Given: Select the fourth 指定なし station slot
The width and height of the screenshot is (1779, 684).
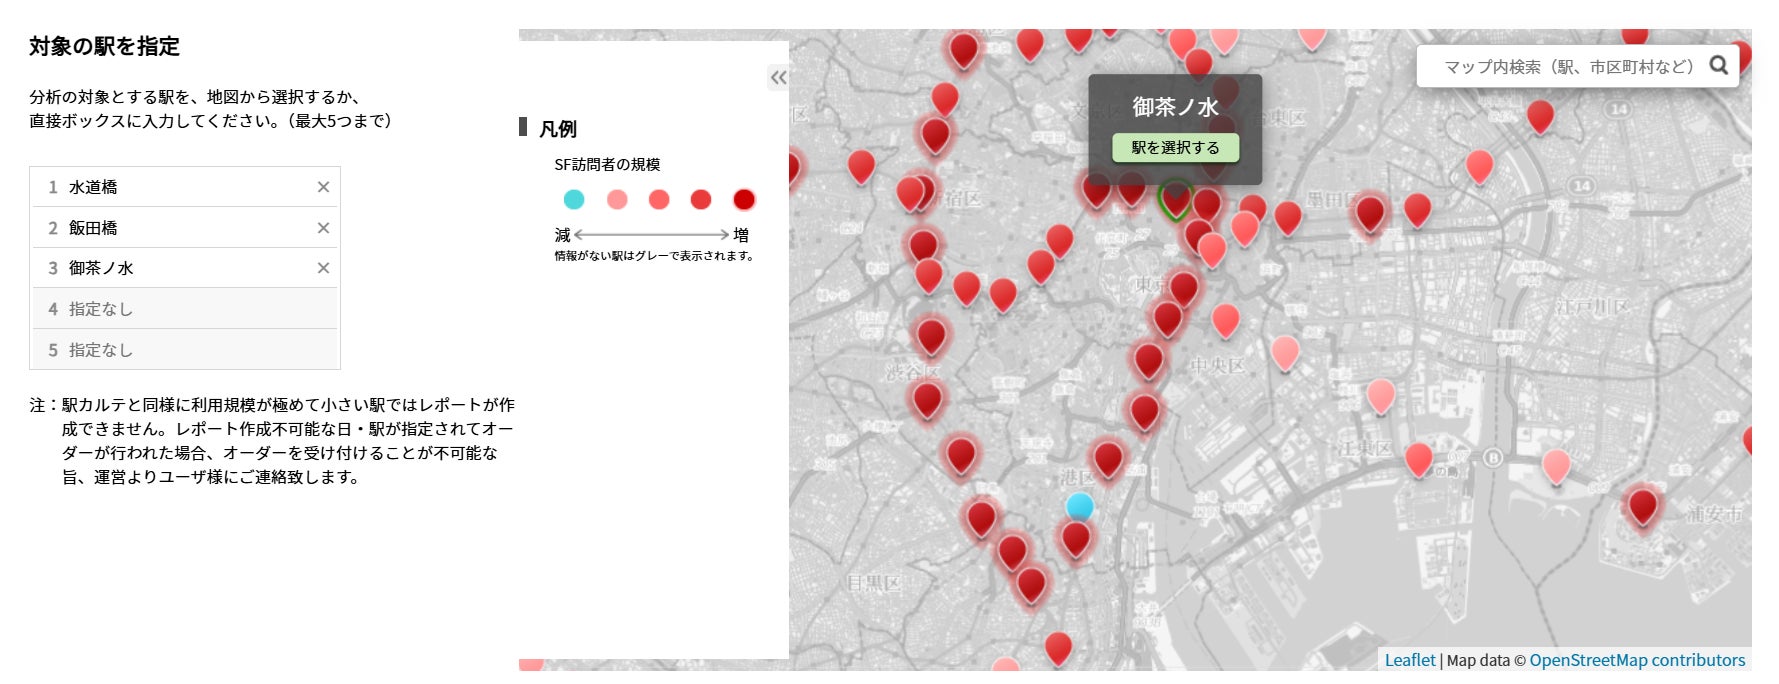Looking at the screenshot, I should click(185, 309).
